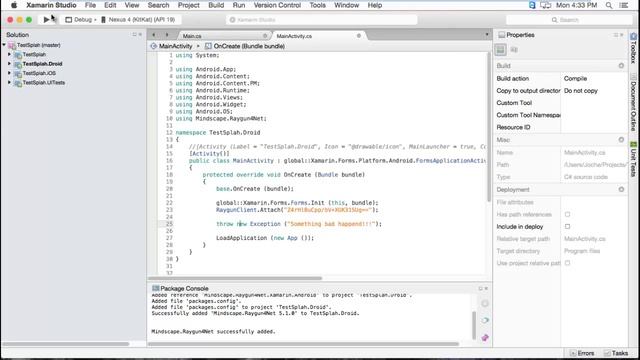Open the Window menu

(x=347, y=5)
